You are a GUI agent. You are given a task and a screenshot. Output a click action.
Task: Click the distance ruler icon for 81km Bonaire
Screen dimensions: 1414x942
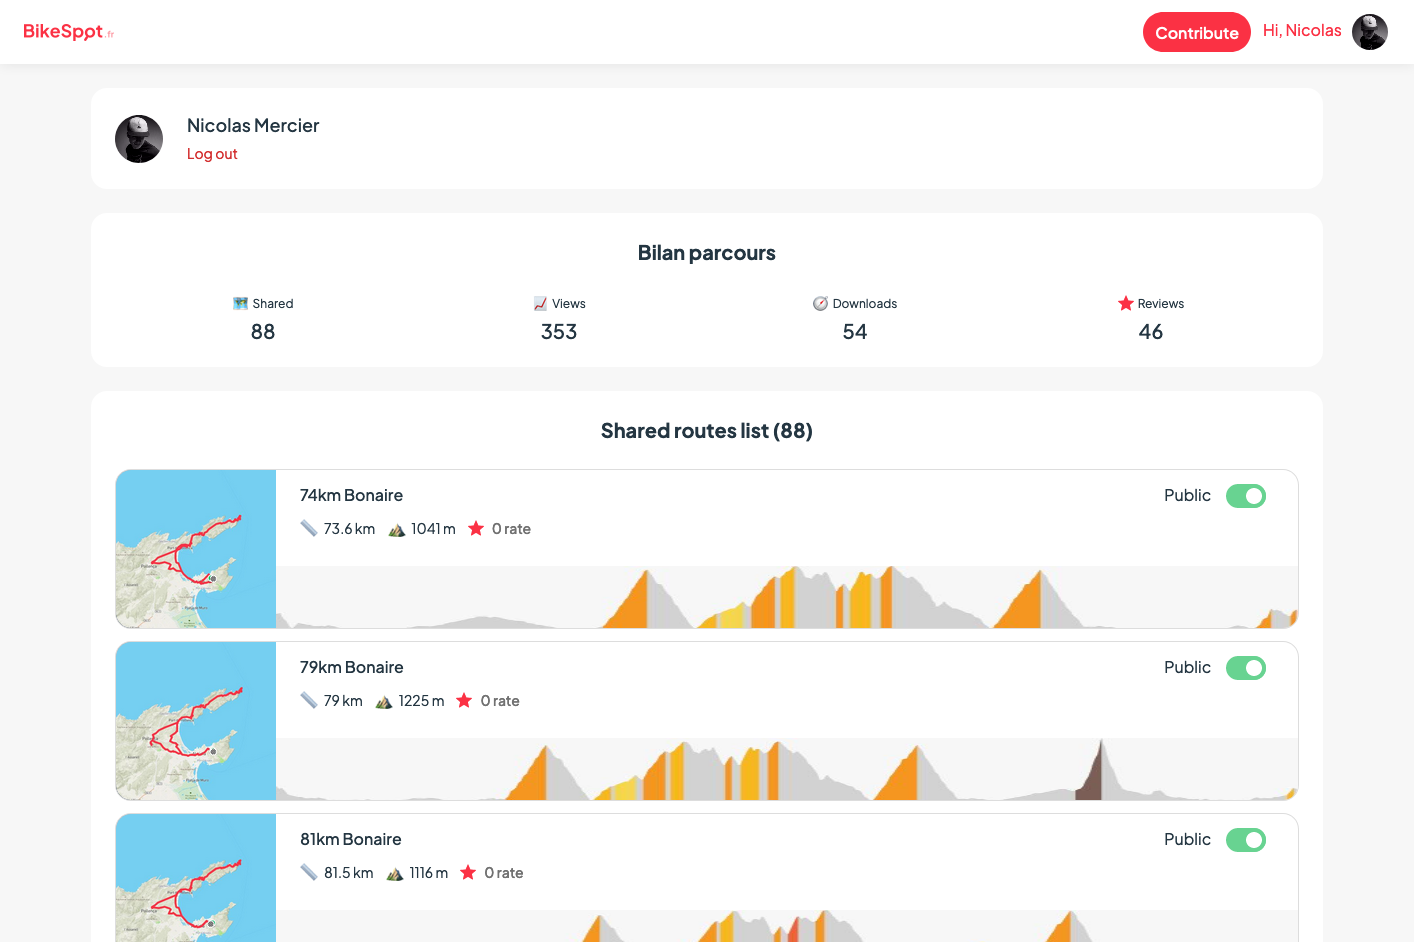pyautogui.click(x=309, y=872)
